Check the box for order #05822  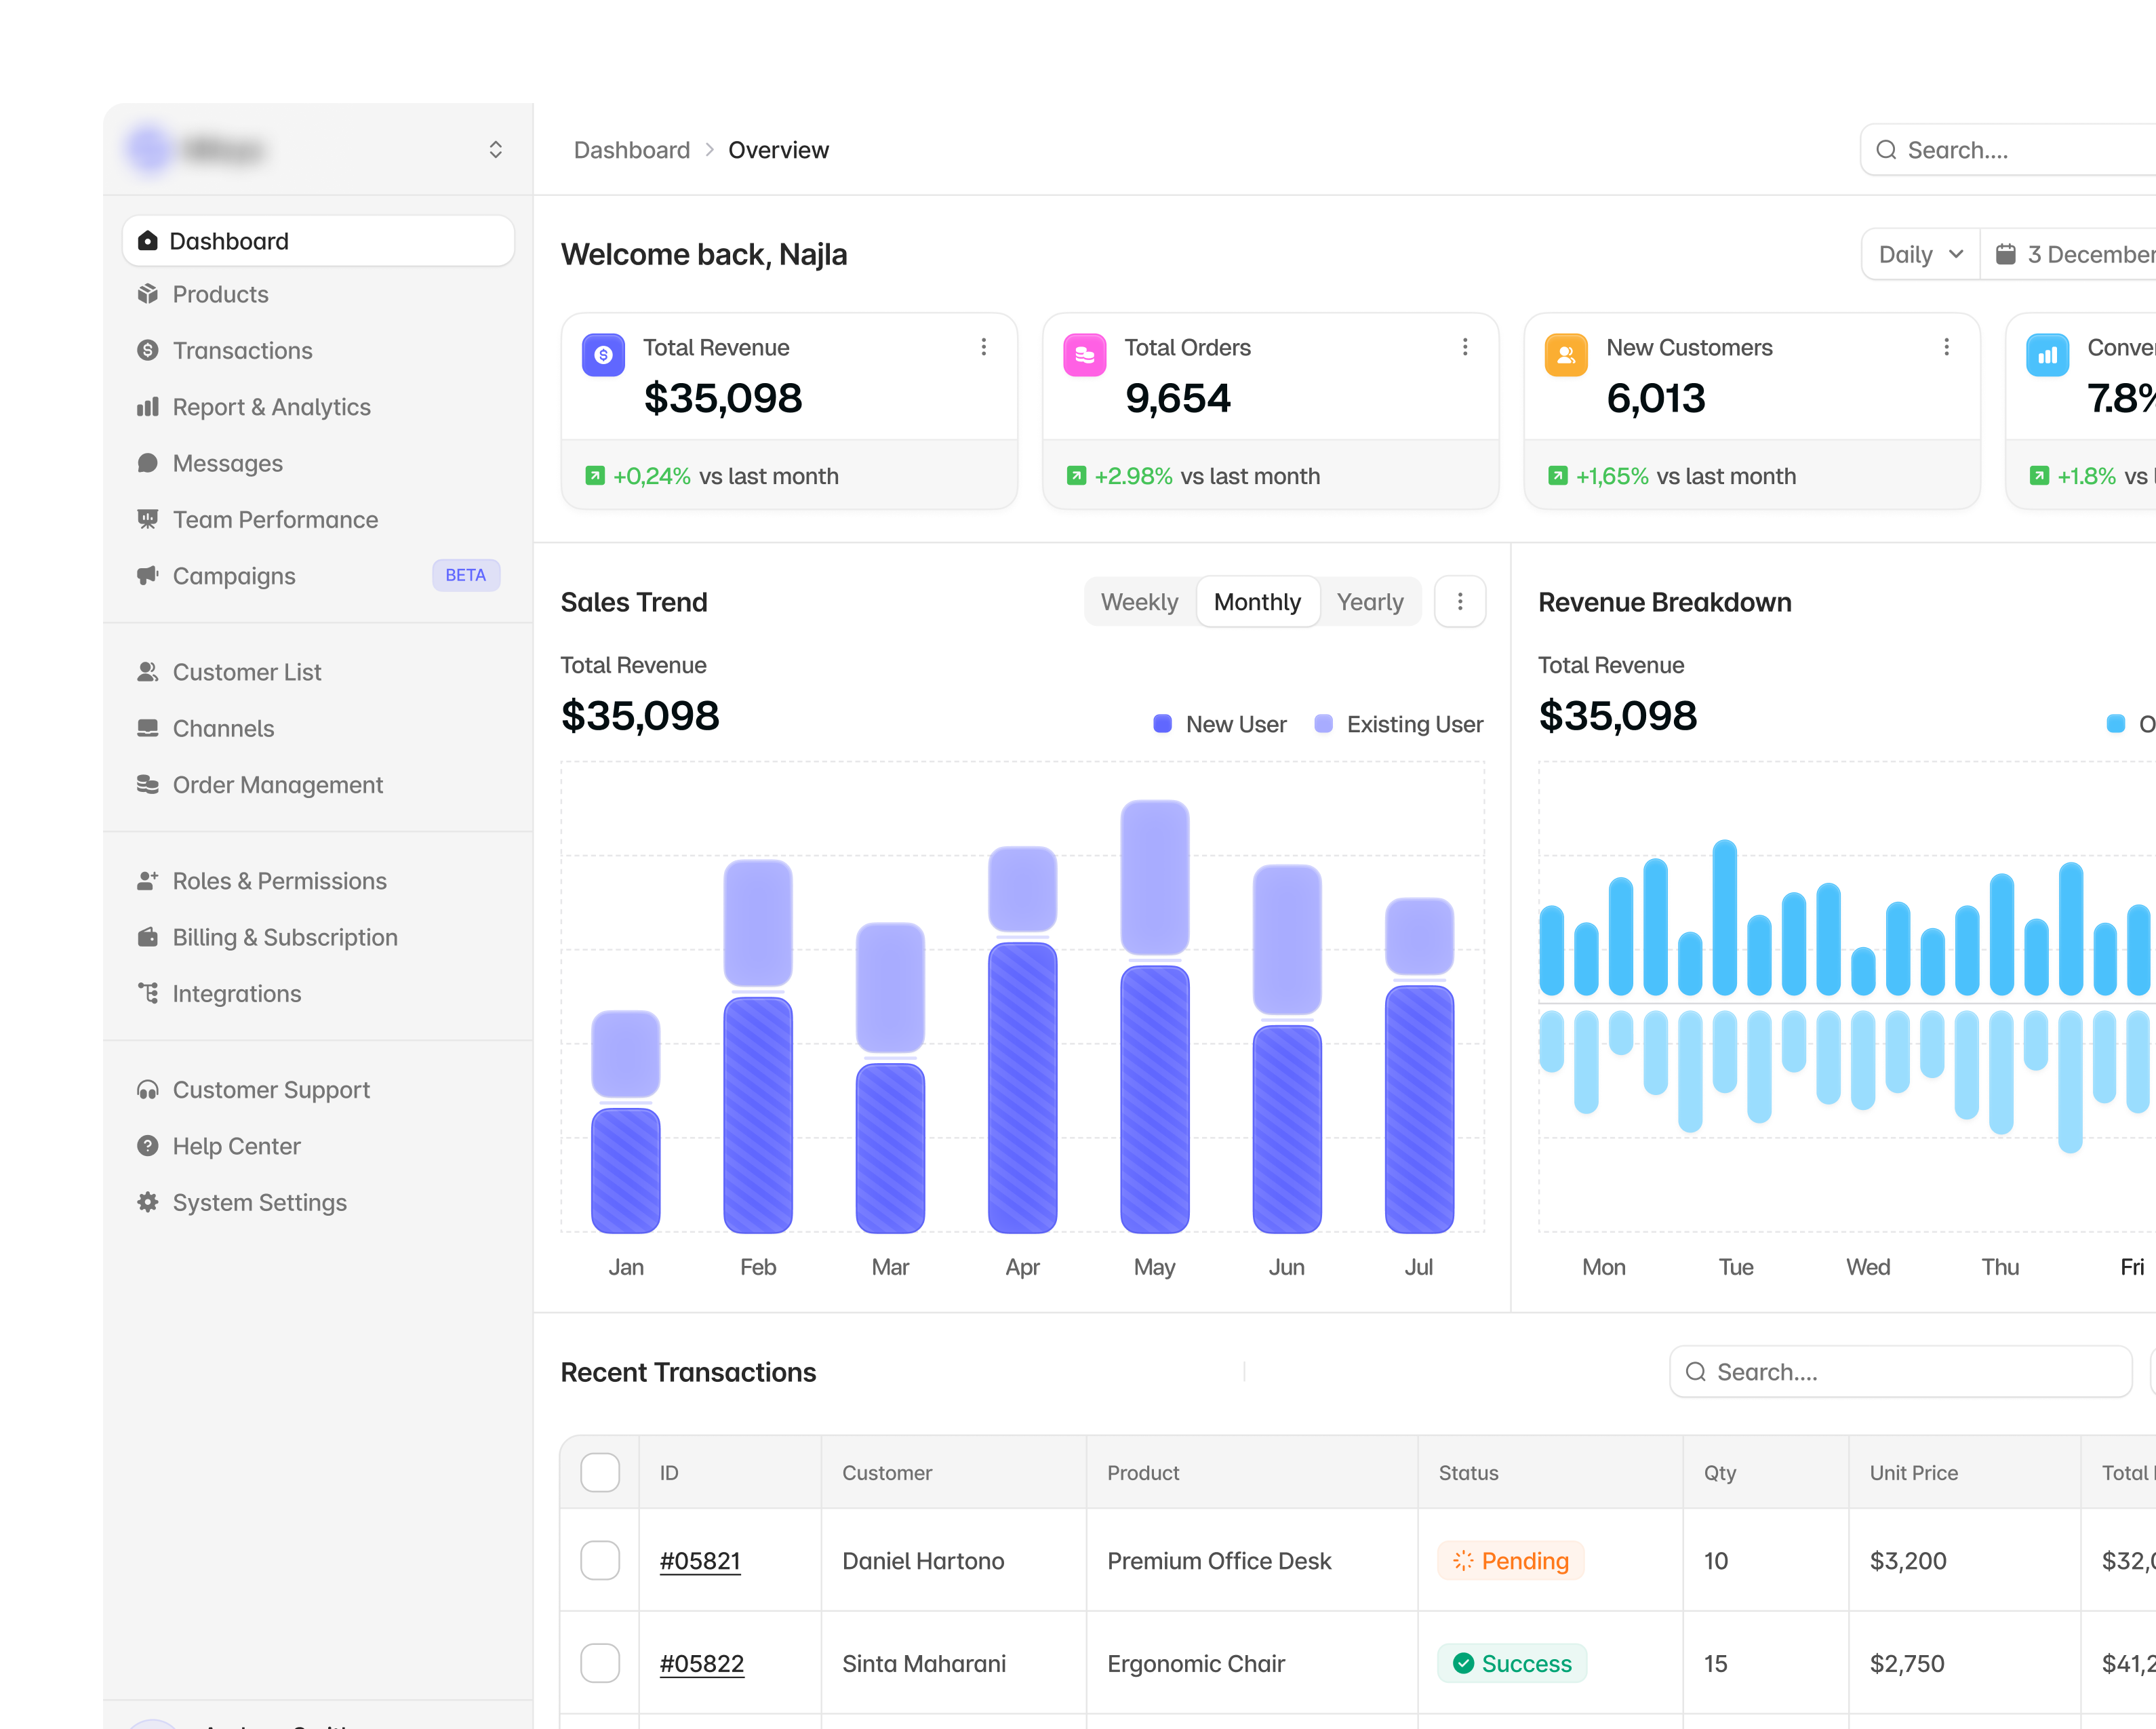(600, 1664)
